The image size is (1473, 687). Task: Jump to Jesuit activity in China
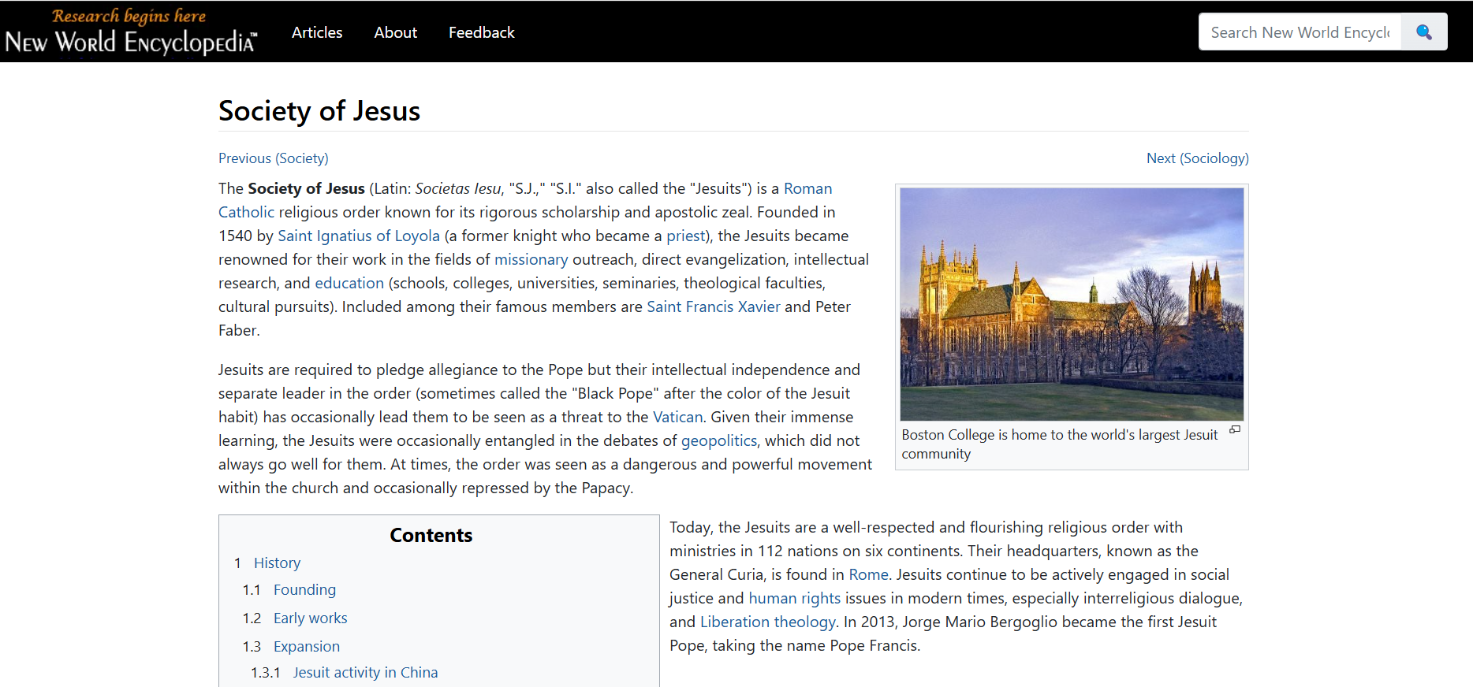coord(366,672)
